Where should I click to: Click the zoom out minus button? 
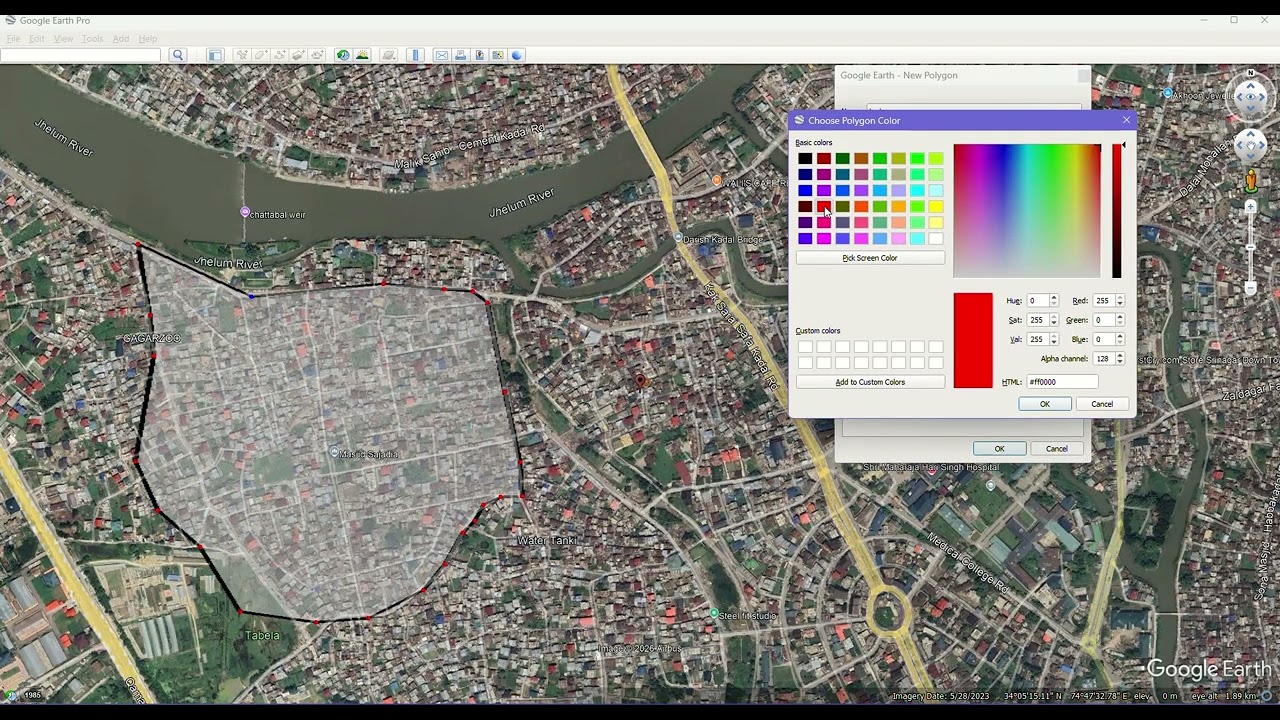(x=1251, y=288)
